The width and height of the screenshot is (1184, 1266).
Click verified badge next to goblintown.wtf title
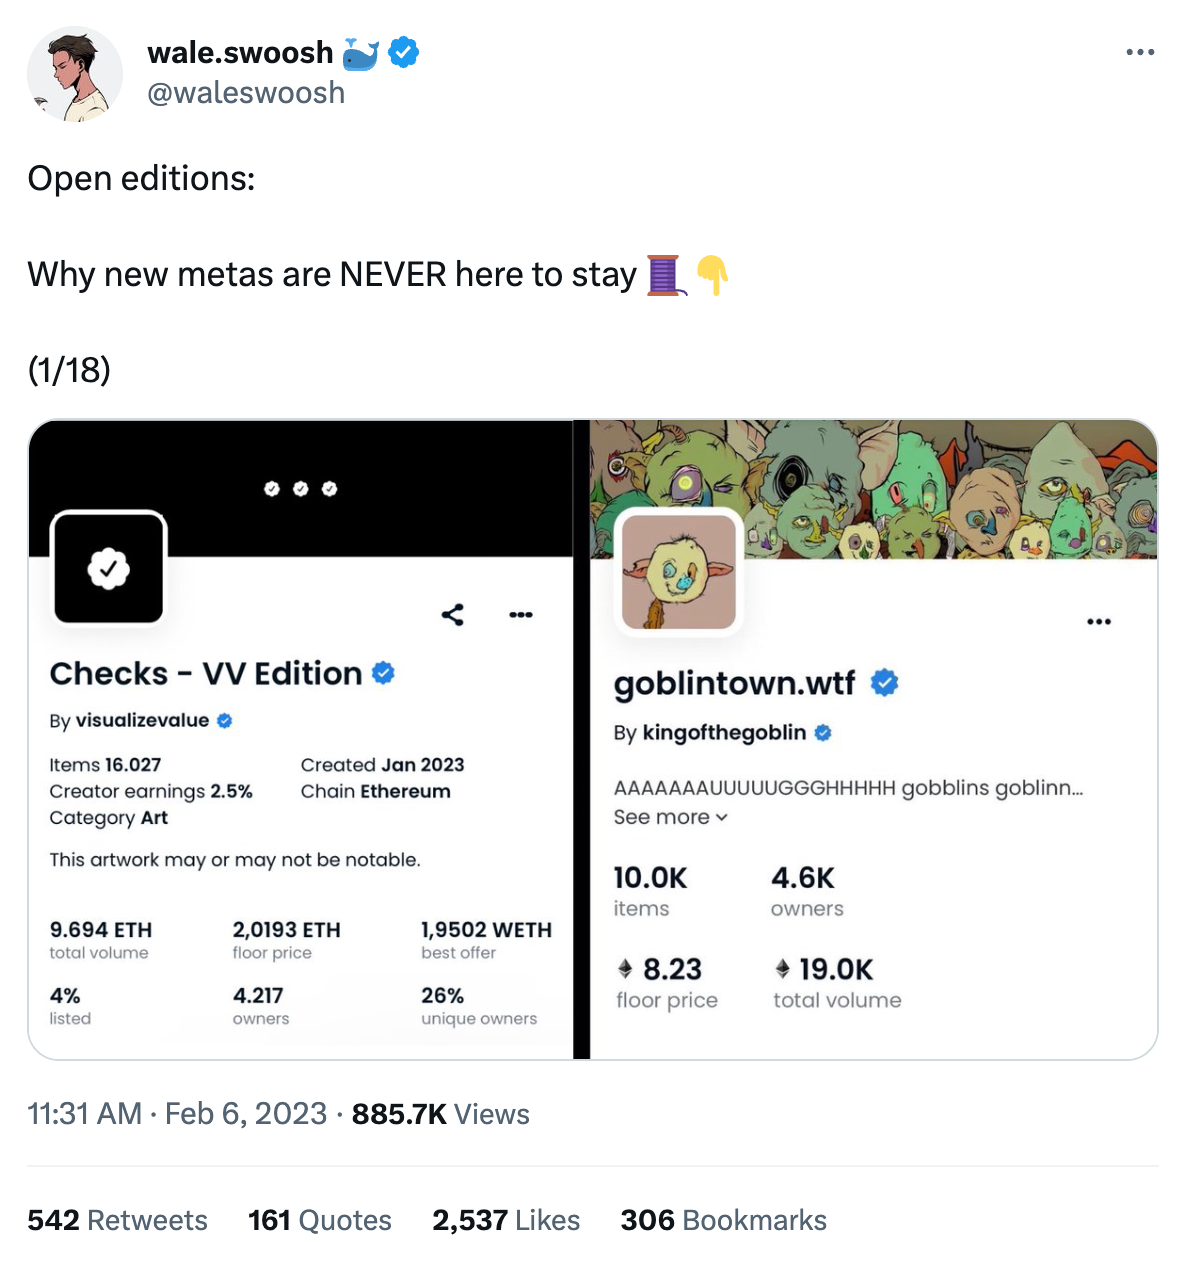pos(884,683)
